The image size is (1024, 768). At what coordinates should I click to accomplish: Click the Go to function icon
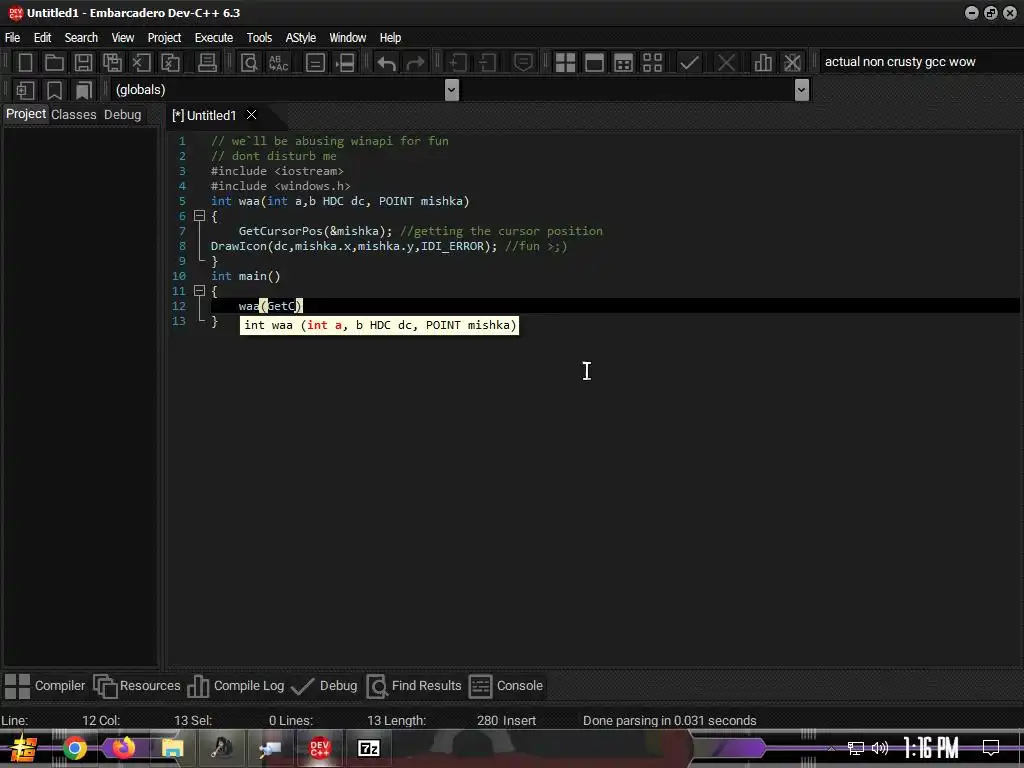click(315, 63)
